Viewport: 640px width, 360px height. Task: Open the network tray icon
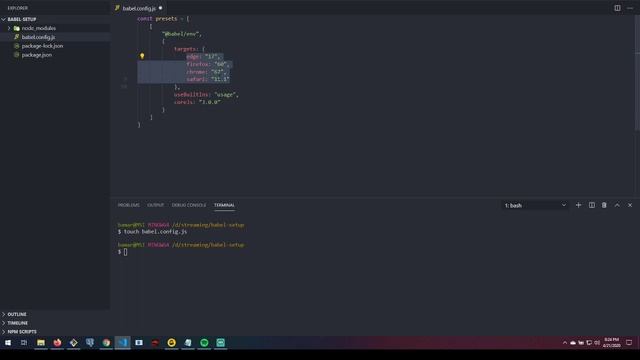(589, 343)
